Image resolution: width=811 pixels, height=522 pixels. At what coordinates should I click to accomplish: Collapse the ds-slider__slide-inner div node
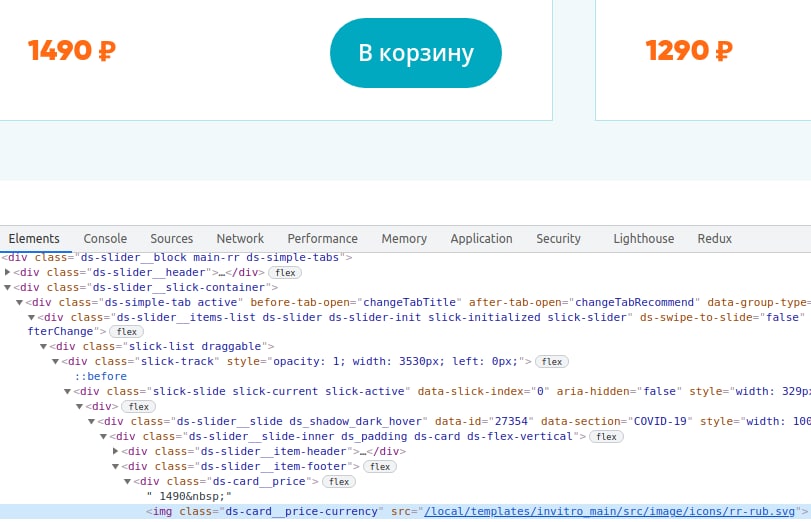pos(103,436)
